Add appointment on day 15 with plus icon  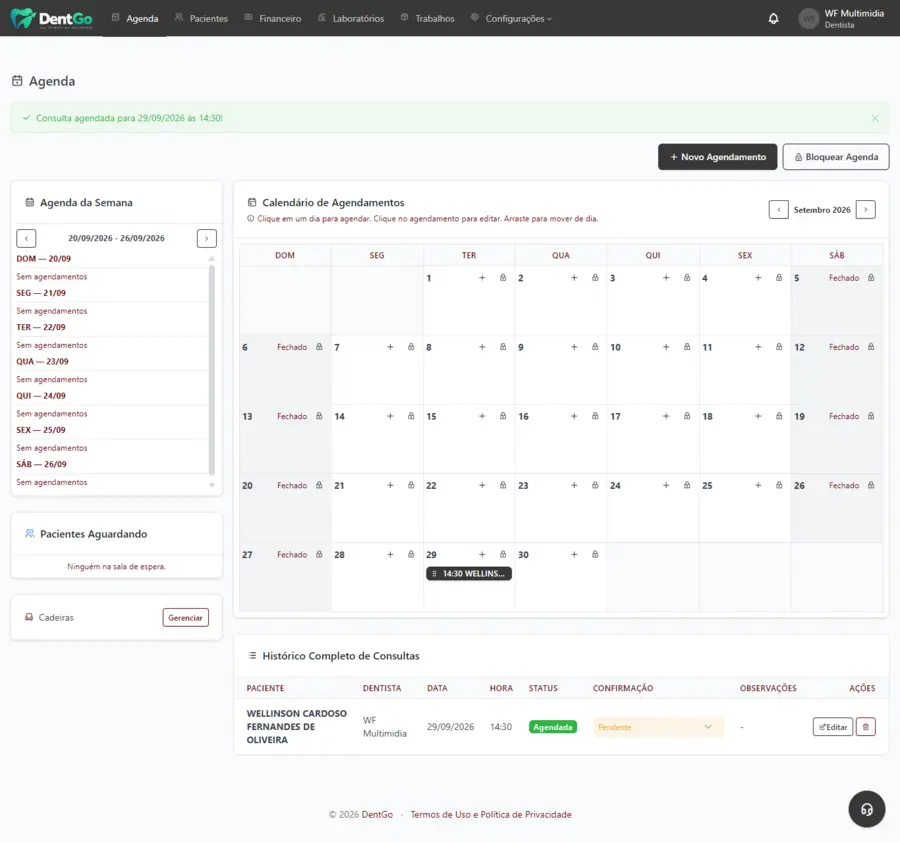pyautogui.click(x=482, y=416)
